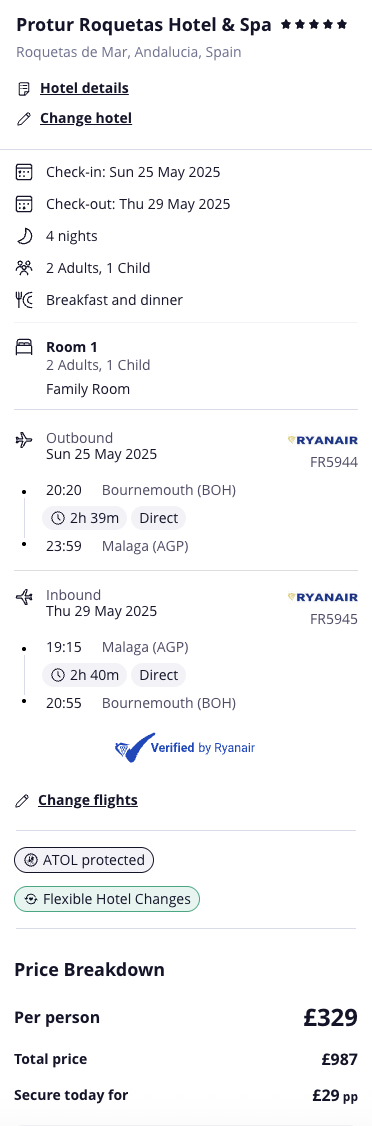Click the check-in calendar icon
The image size is (372, 1126).
(x=24, y=172)
